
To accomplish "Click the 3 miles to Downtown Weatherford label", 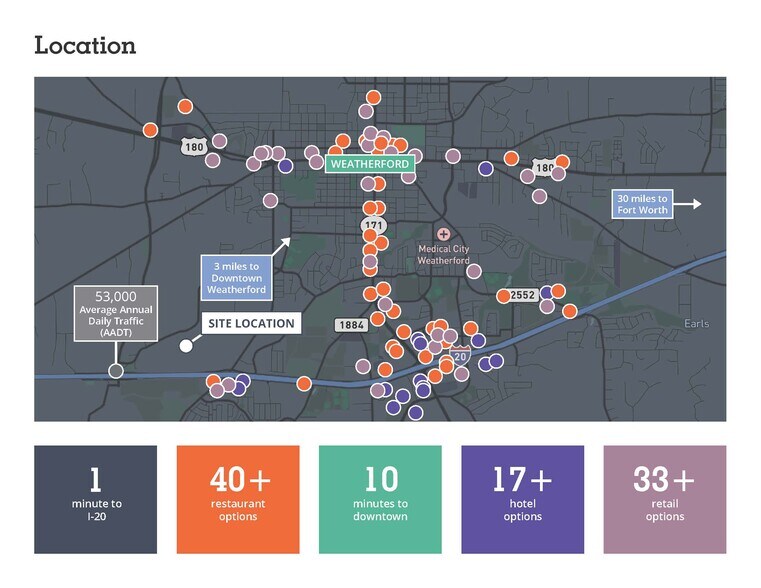I will (x=236, y=278).
